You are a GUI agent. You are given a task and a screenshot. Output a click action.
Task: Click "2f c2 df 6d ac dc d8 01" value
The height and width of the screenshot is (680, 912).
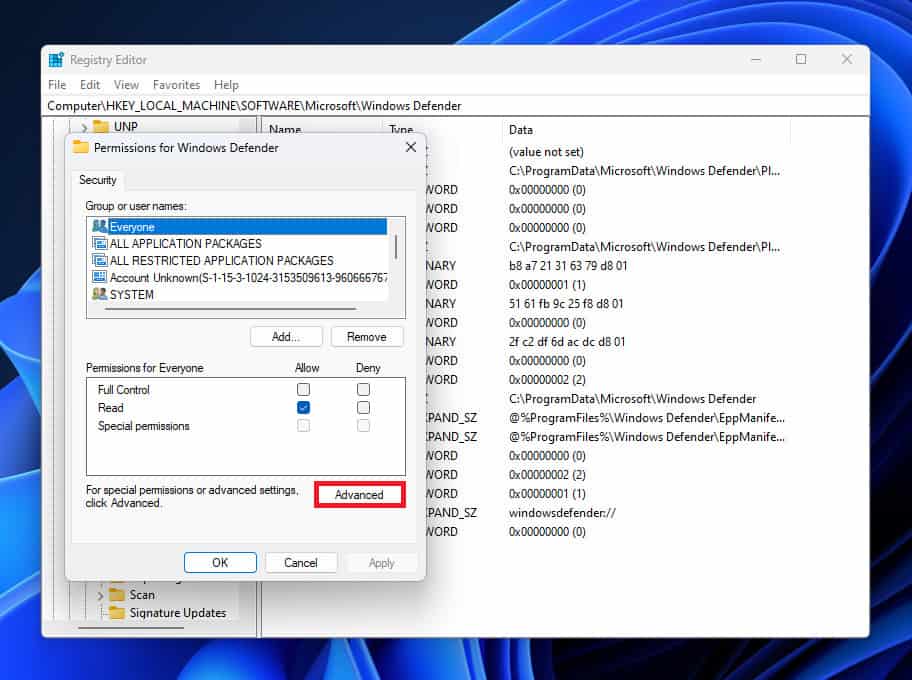tap(567, 341)
